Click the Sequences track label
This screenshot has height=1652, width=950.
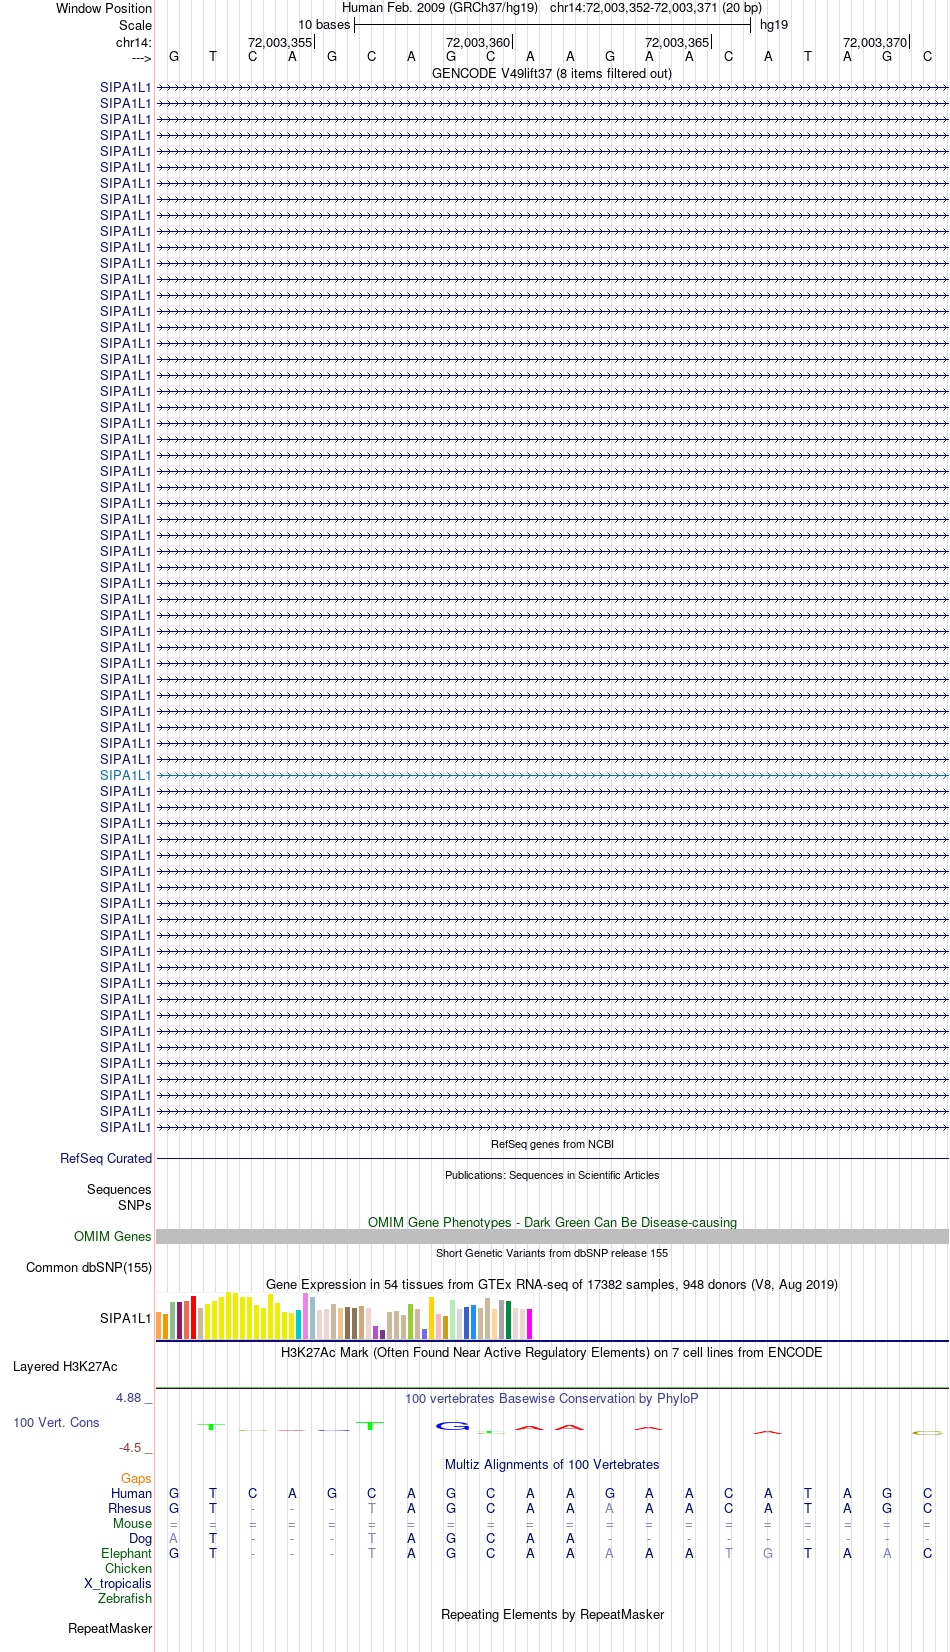click(x=119, y=1189)
